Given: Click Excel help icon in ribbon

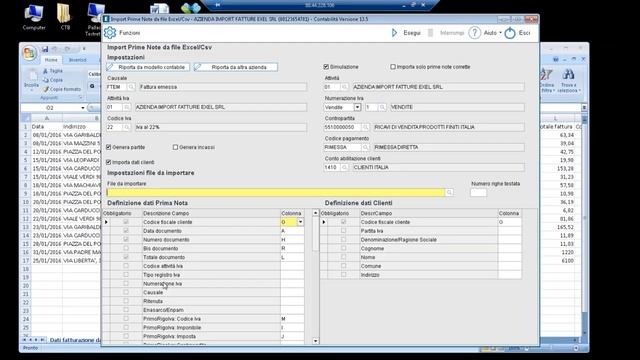Looking at the screenshot, I should pos(556,60).
